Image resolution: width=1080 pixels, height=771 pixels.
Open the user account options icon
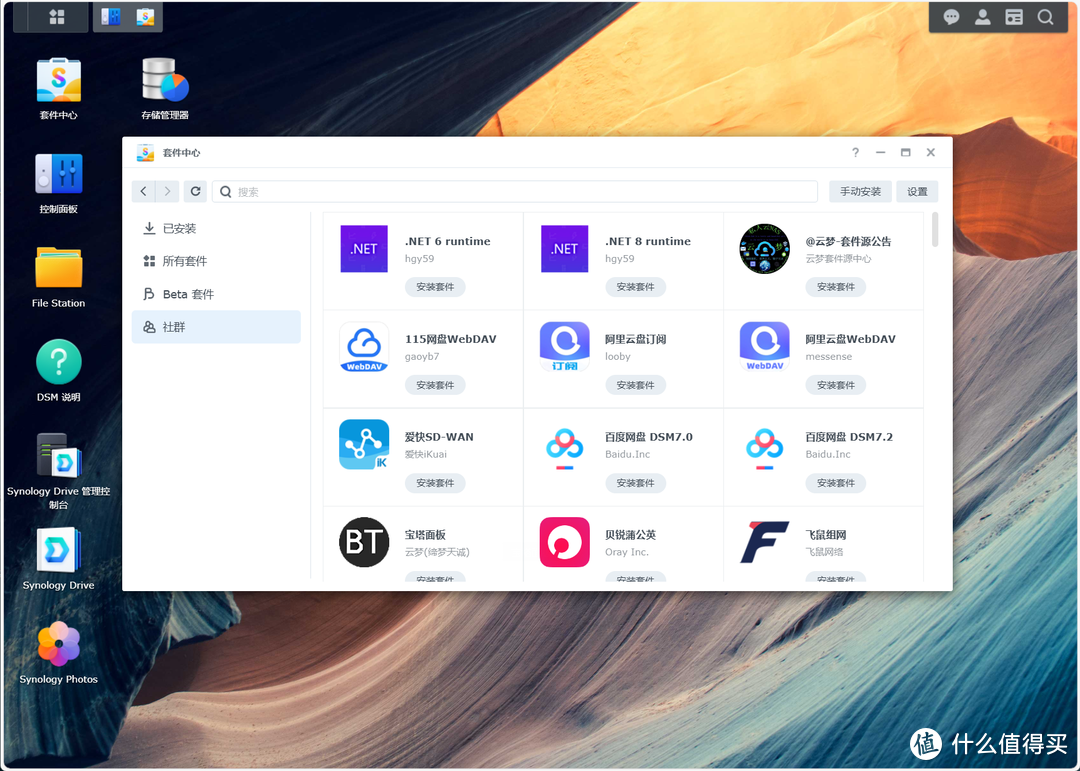pyautogui.click(x=983, y=17)
